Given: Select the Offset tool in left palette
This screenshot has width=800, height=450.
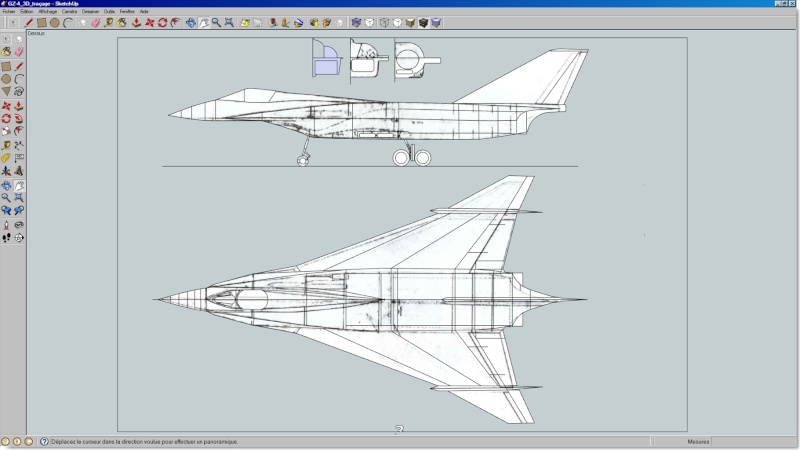Looking at the screenshot, I should [19, 131].
